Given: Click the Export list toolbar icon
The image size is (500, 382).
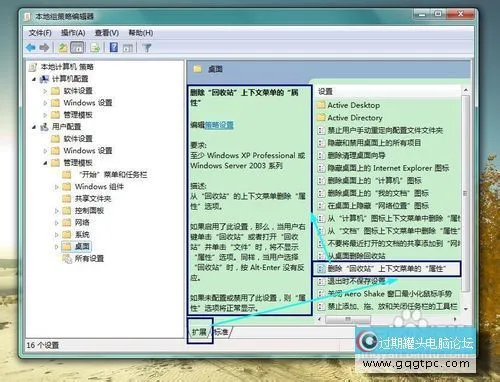Looking at the screenshot, I should 95,48.
